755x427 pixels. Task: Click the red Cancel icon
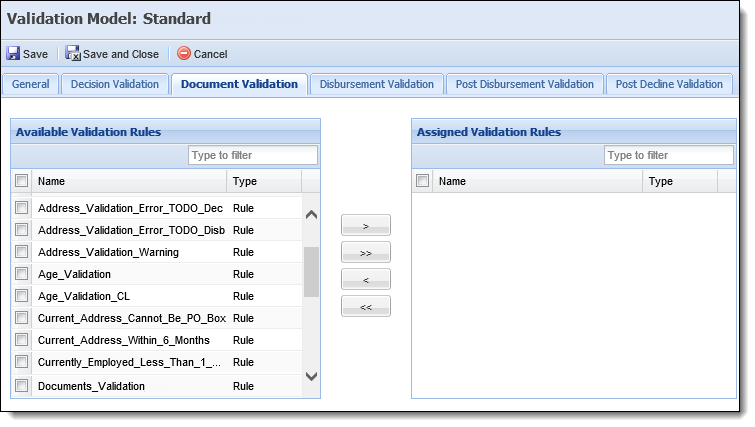(184, 53)
